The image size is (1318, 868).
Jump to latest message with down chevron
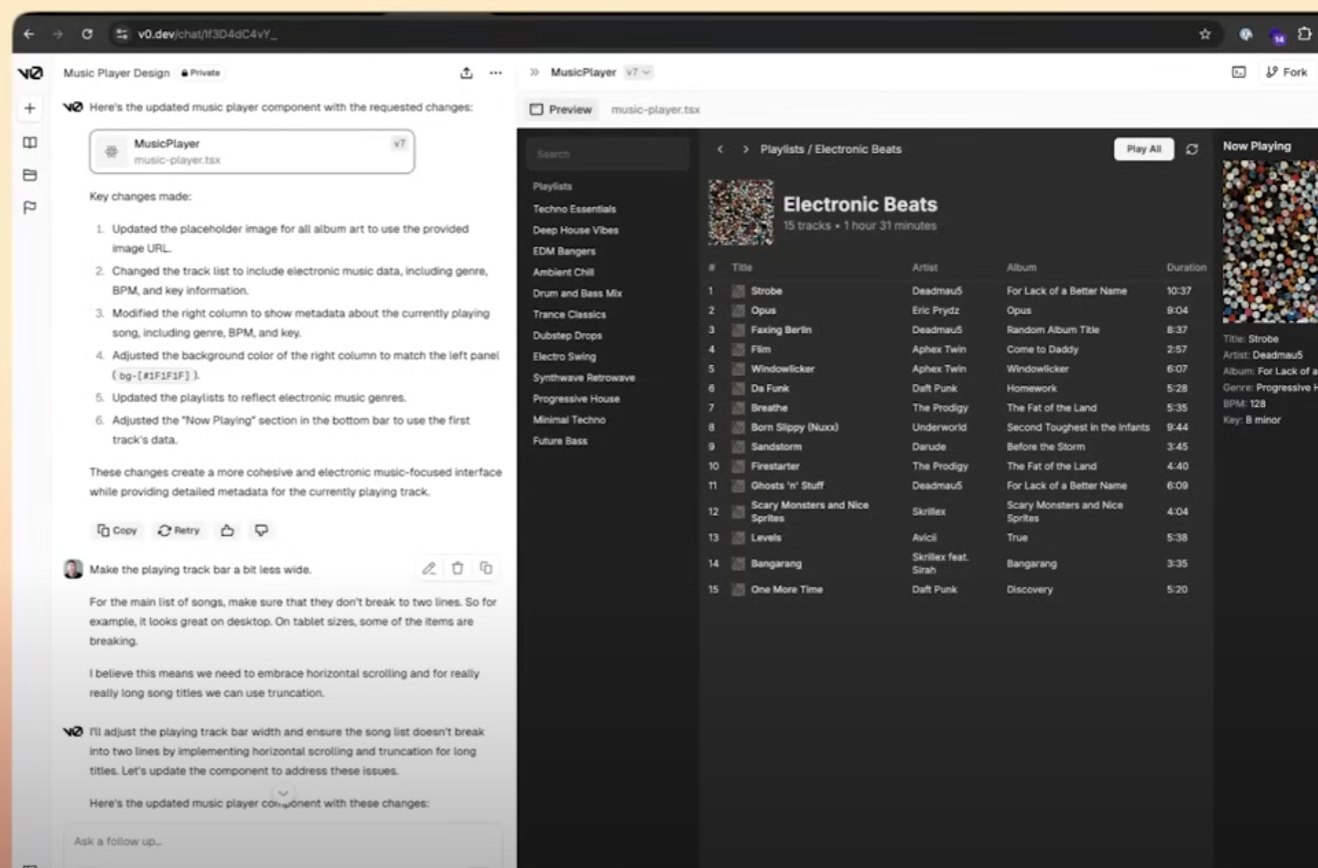point(284,794)
